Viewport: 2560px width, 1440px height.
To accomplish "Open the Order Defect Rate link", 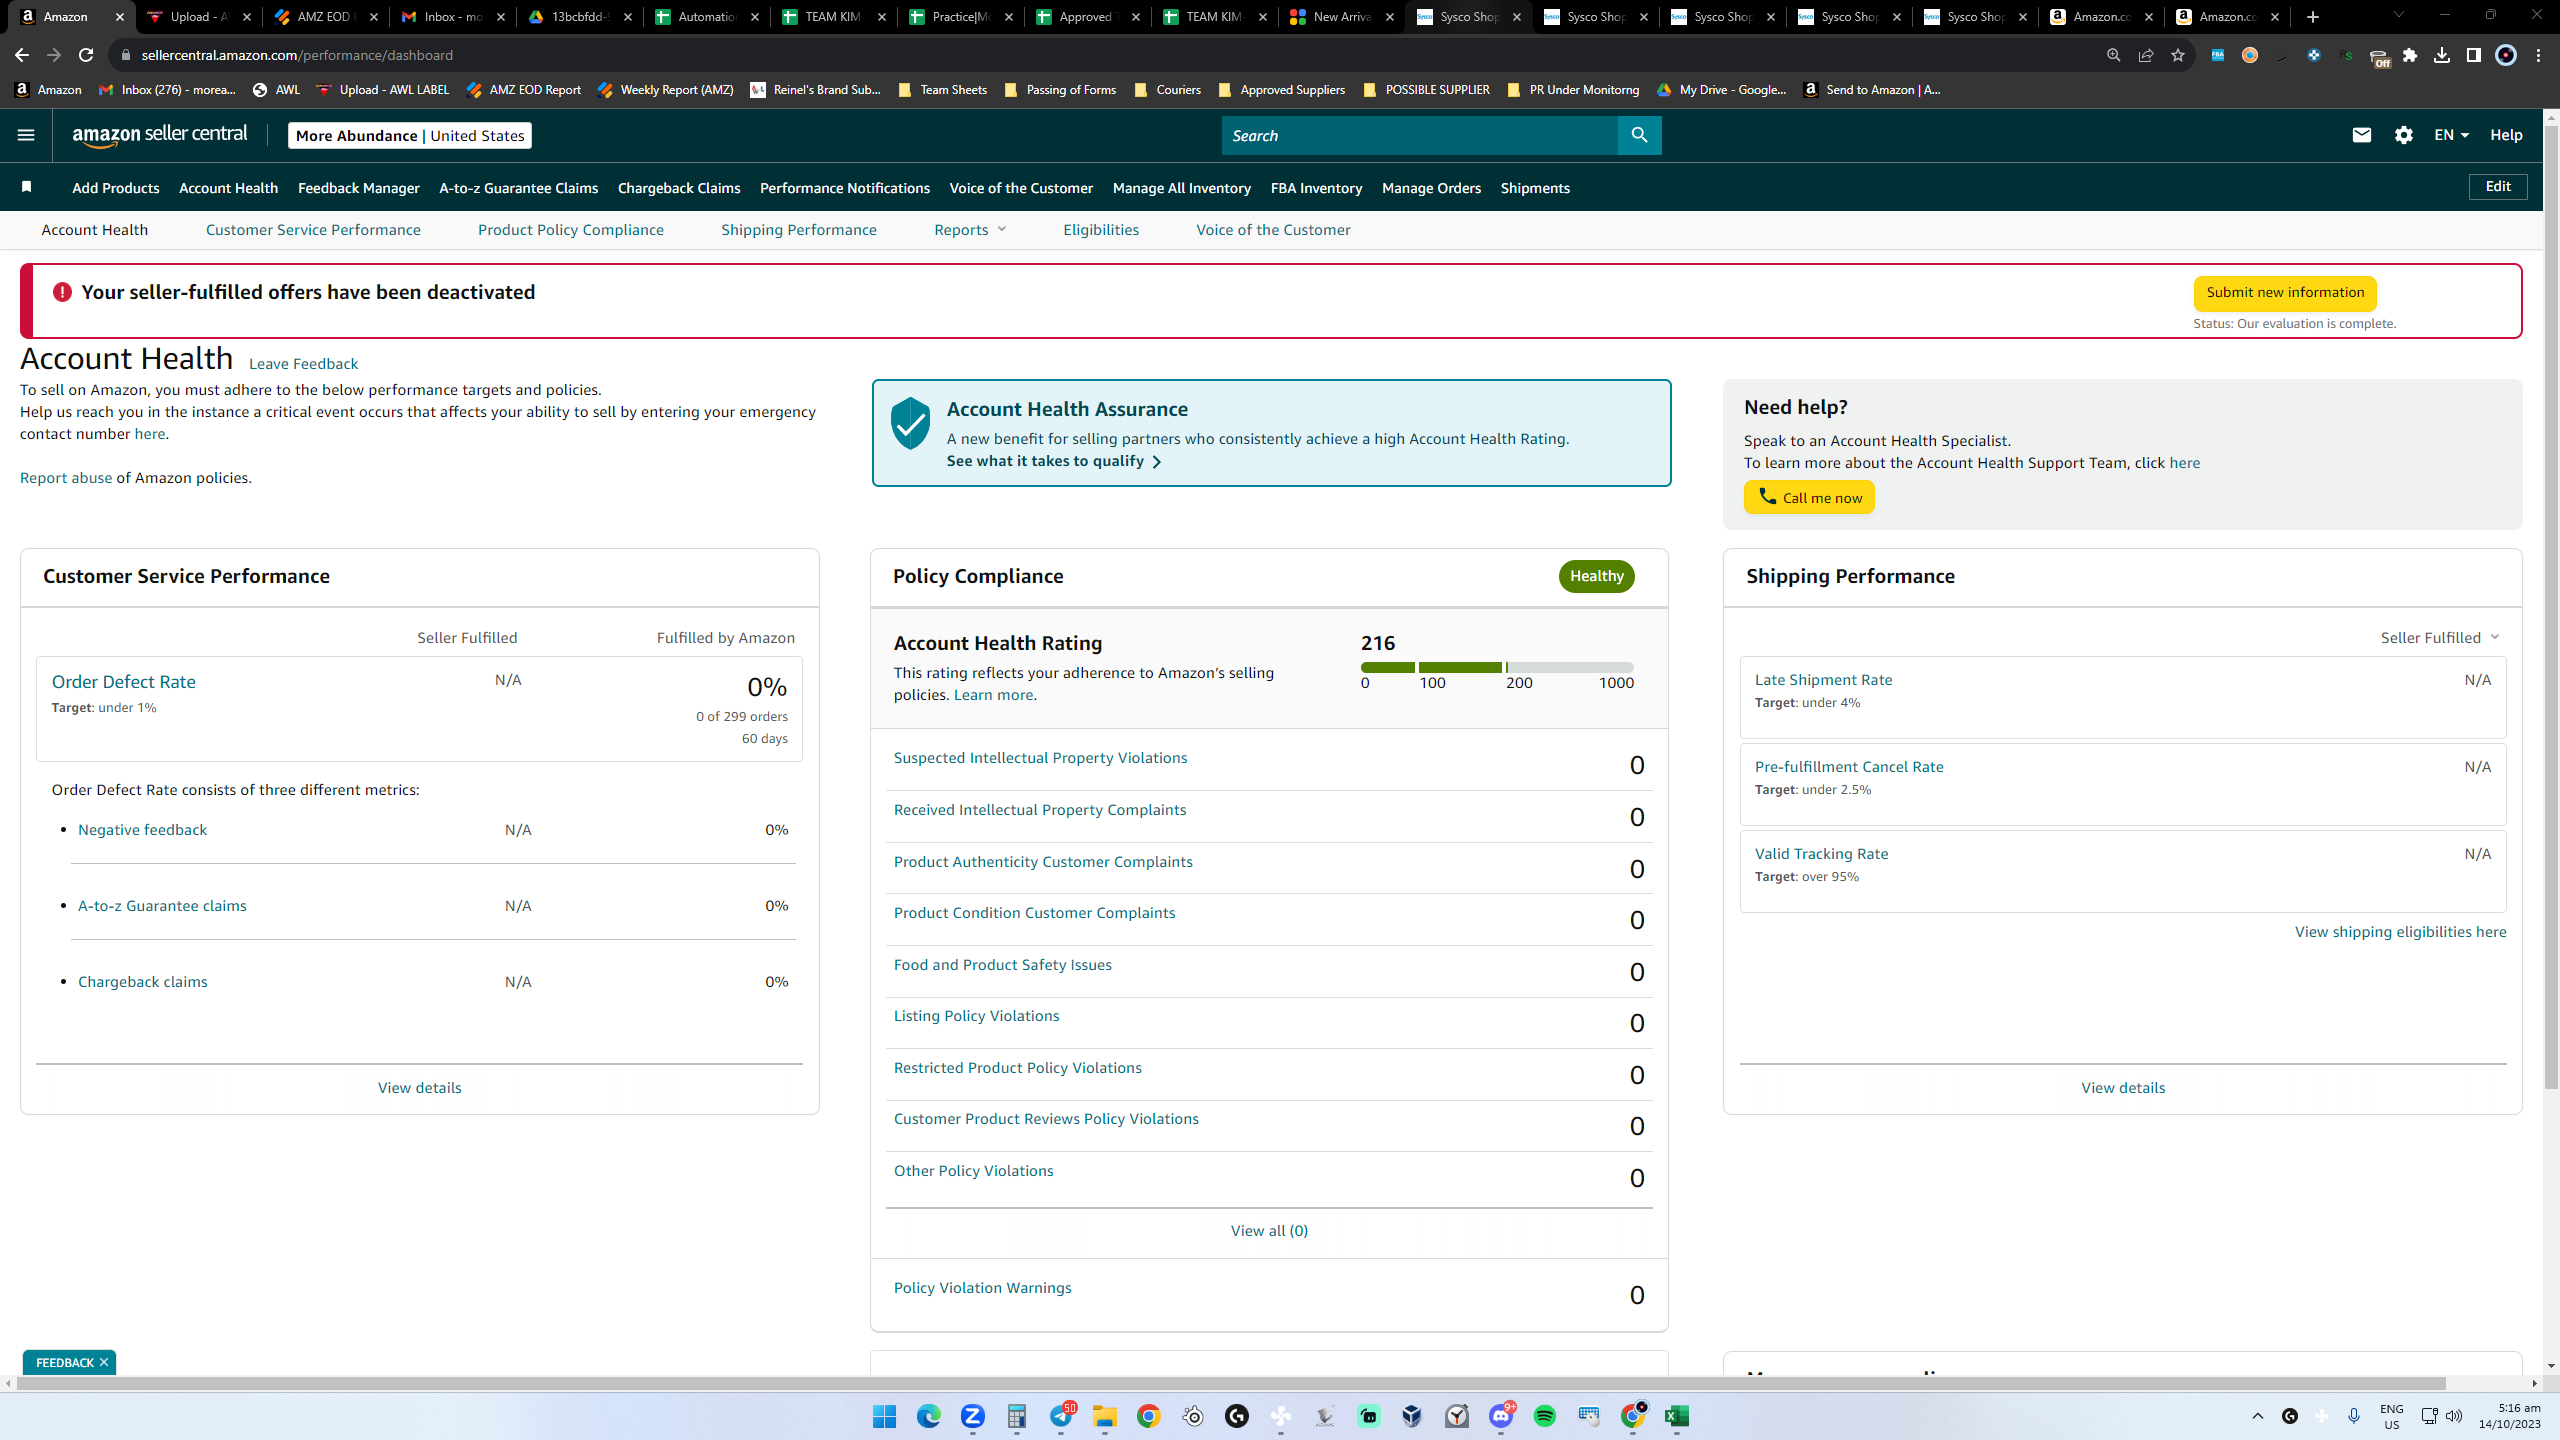I will tap(124, 682).
